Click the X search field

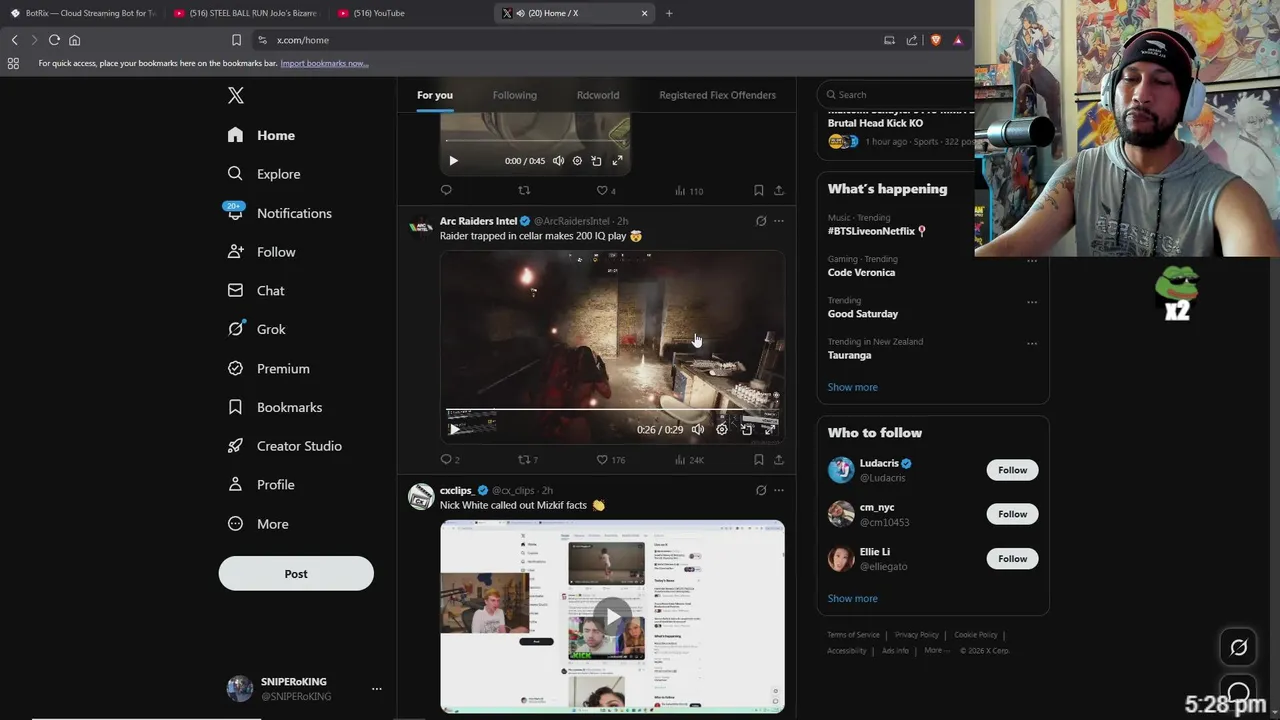tap(900, 95)
